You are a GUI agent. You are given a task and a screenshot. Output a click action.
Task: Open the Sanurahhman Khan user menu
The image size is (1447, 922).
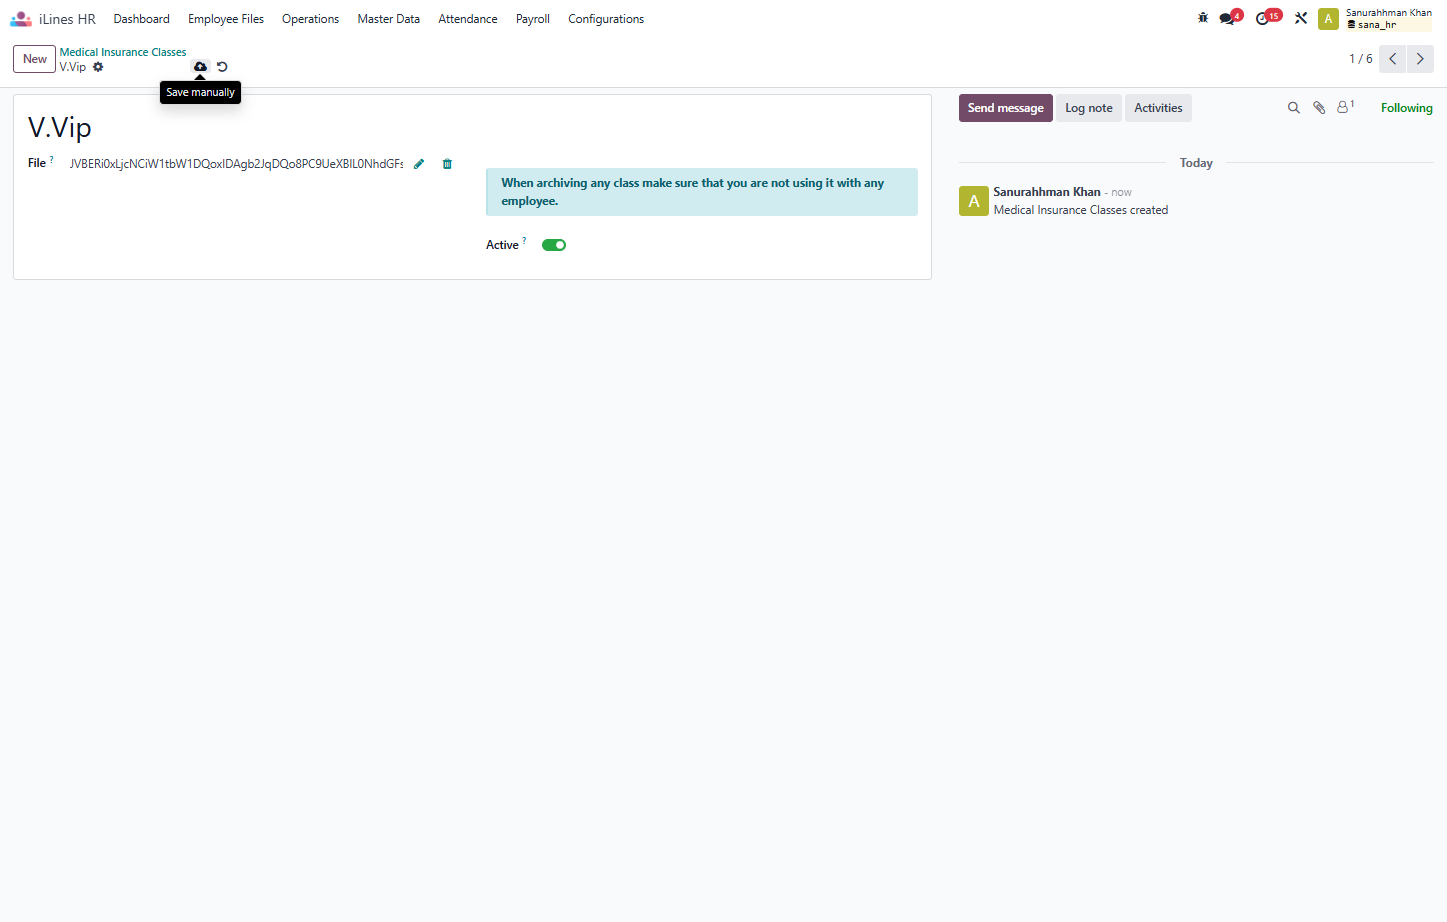[1388, 19]
